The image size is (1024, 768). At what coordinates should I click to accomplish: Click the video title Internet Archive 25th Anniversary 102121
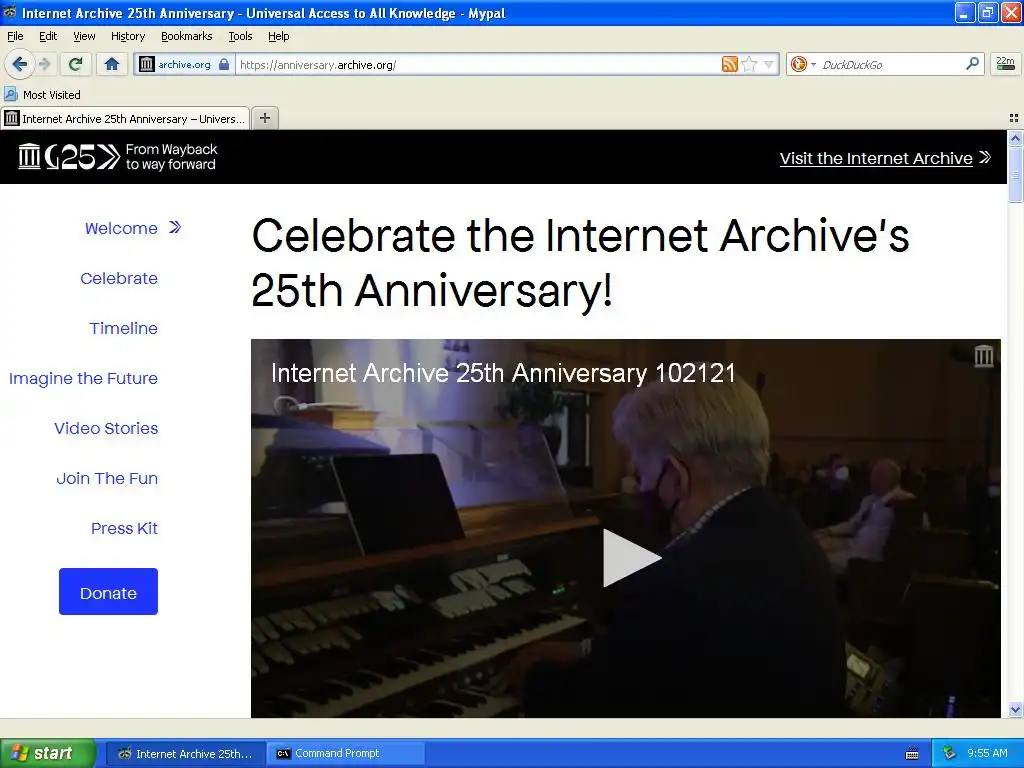[x=503, y=373]
